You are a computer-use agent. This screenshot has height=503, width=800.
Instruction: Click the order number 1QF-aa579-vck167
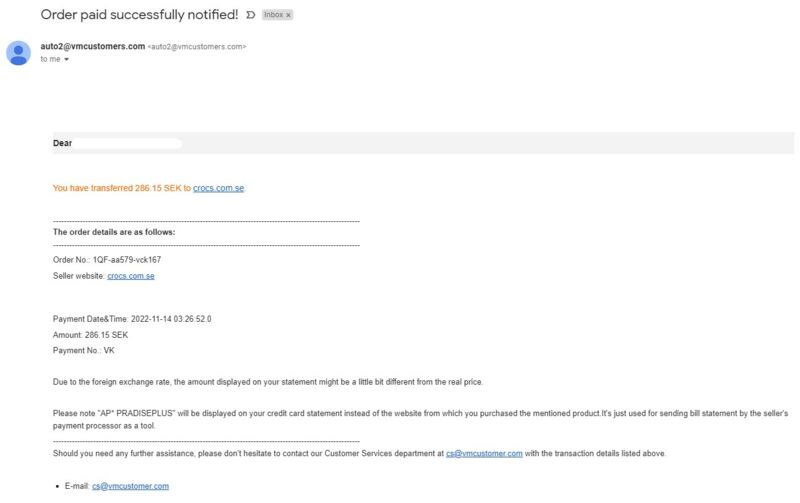click(127, 260)
